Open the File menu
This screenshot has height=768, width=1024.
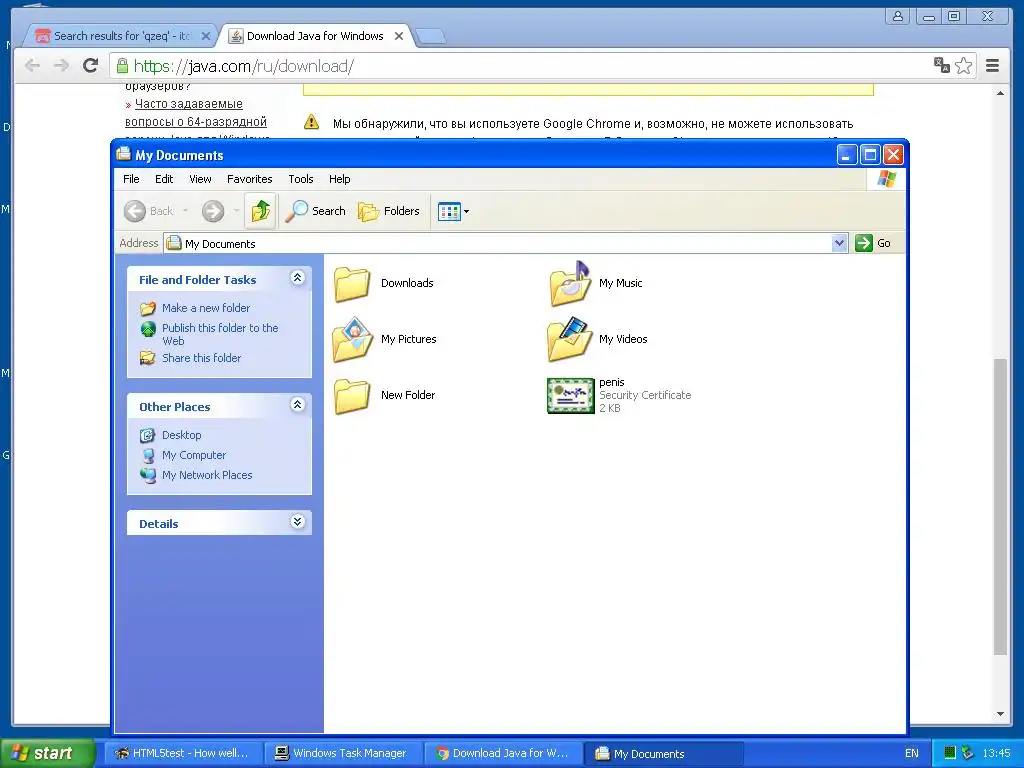[x=131, y=179]
